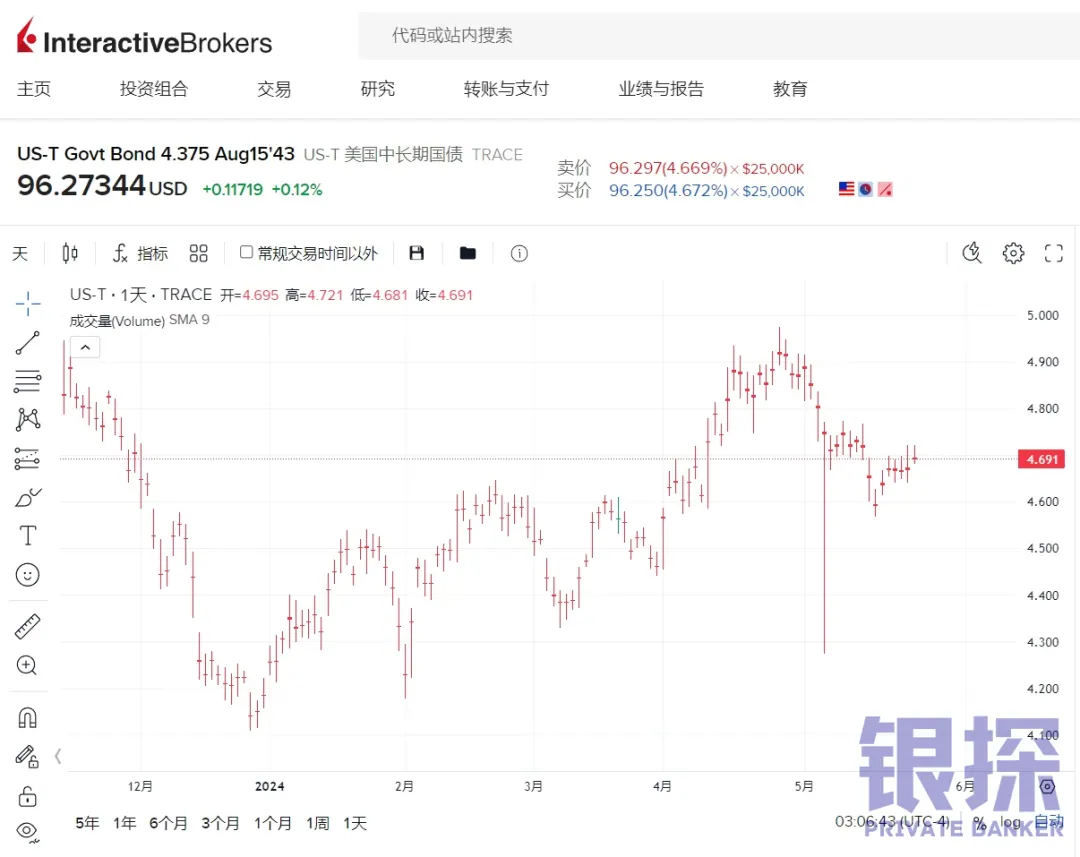Screen dimensions: 1080x857
Task: Open the 天 interval dropdown
Action: pos(21,254)
